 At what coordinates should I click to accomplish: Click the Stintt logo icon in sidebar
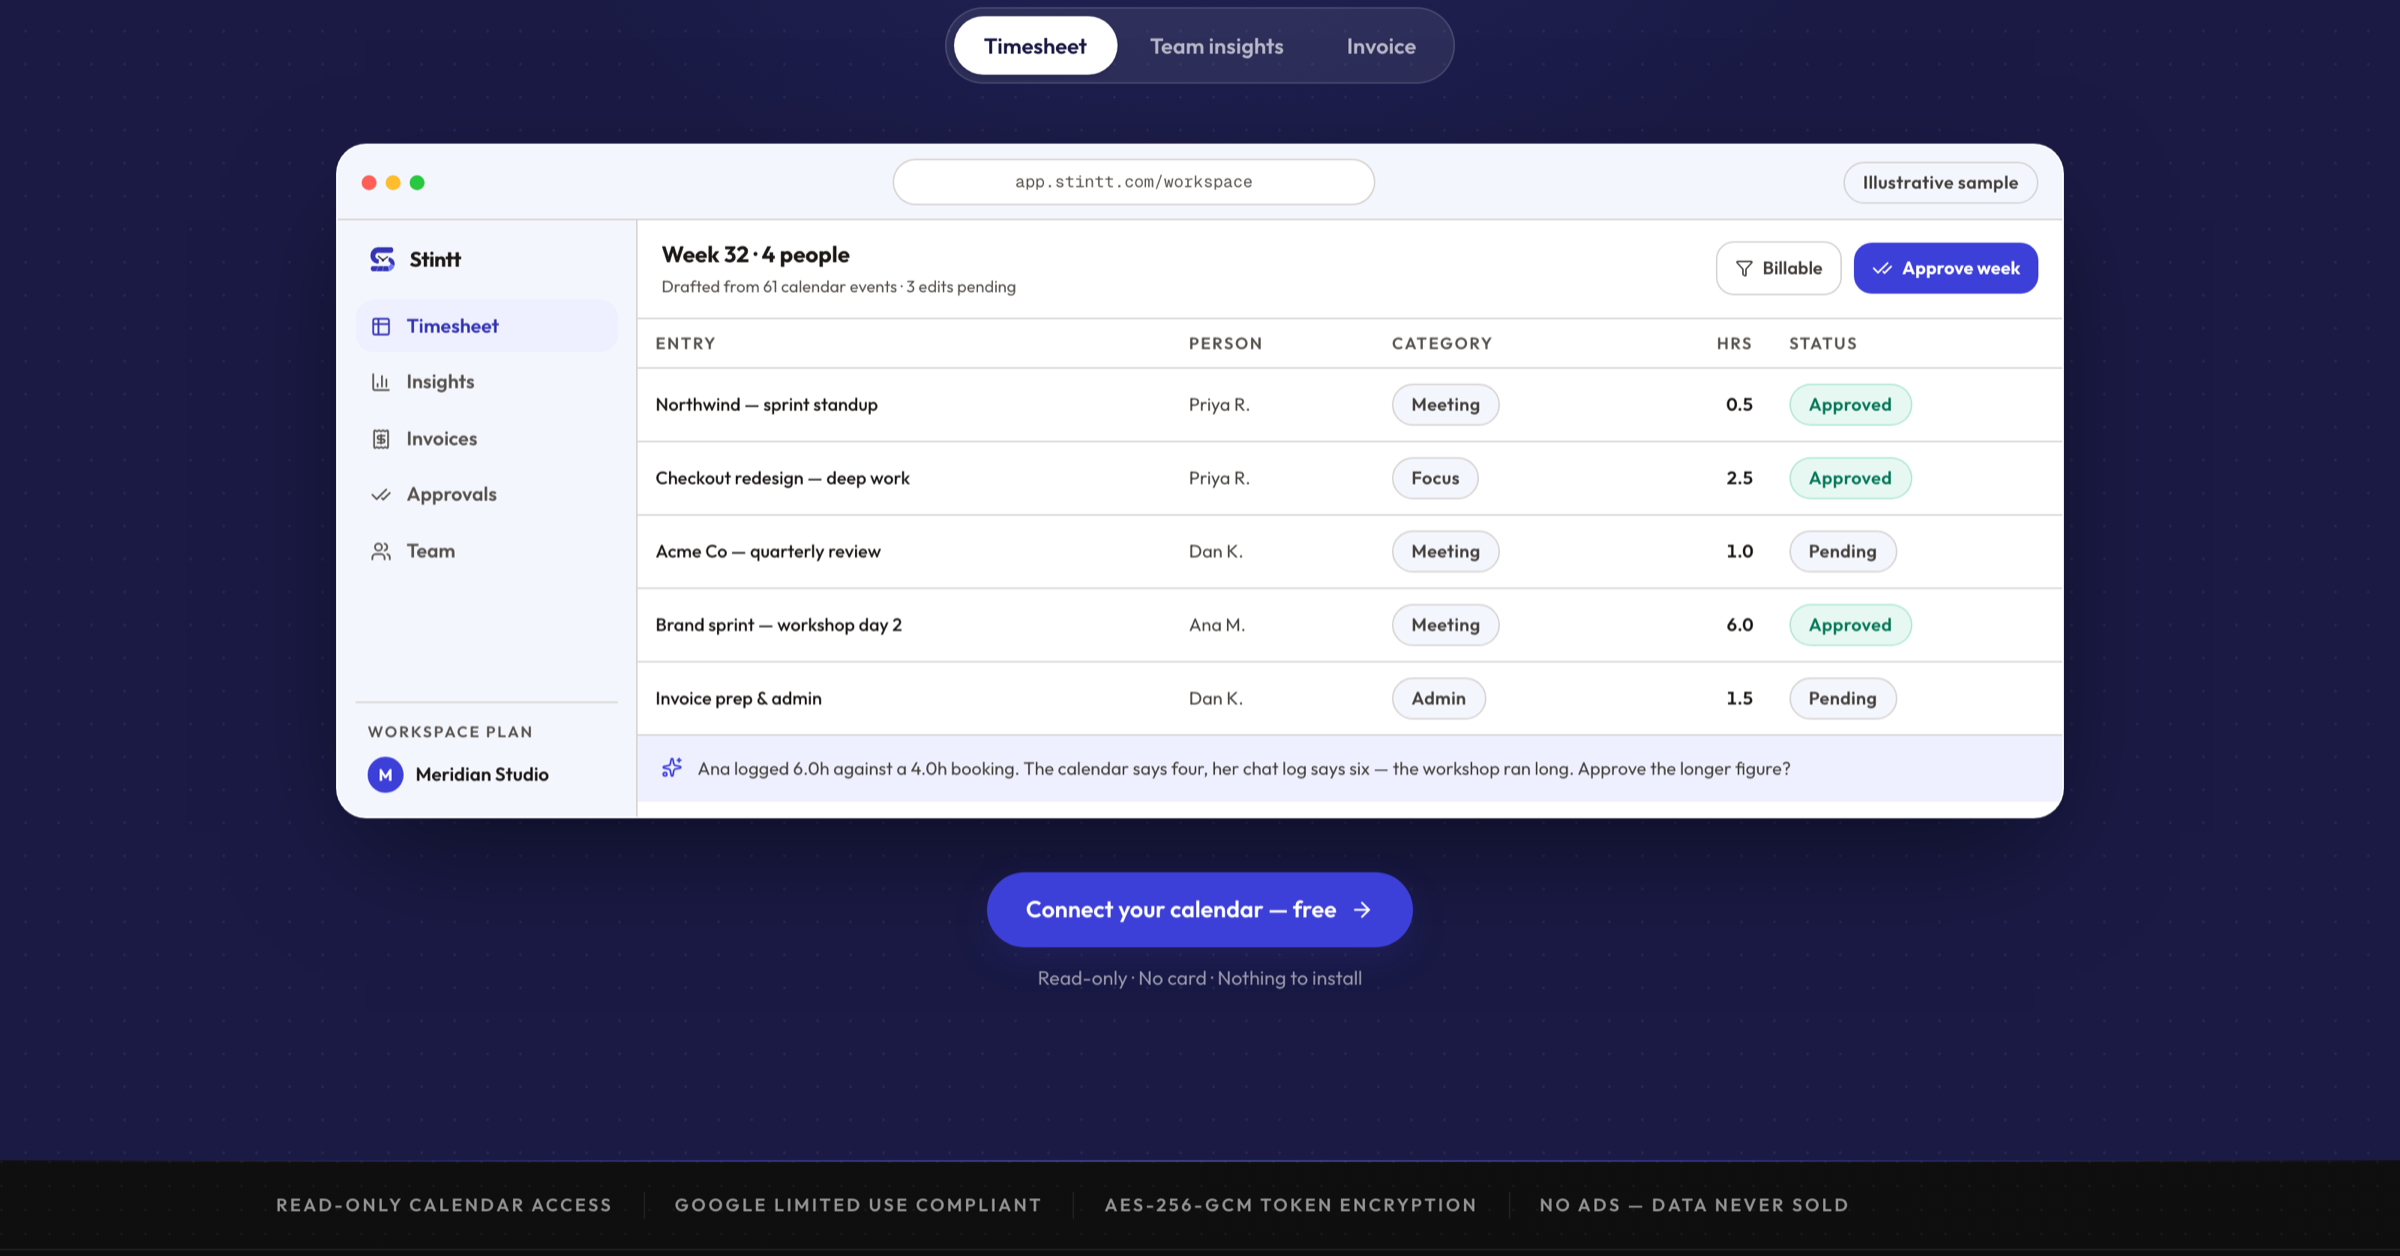(x=382, y=259)
